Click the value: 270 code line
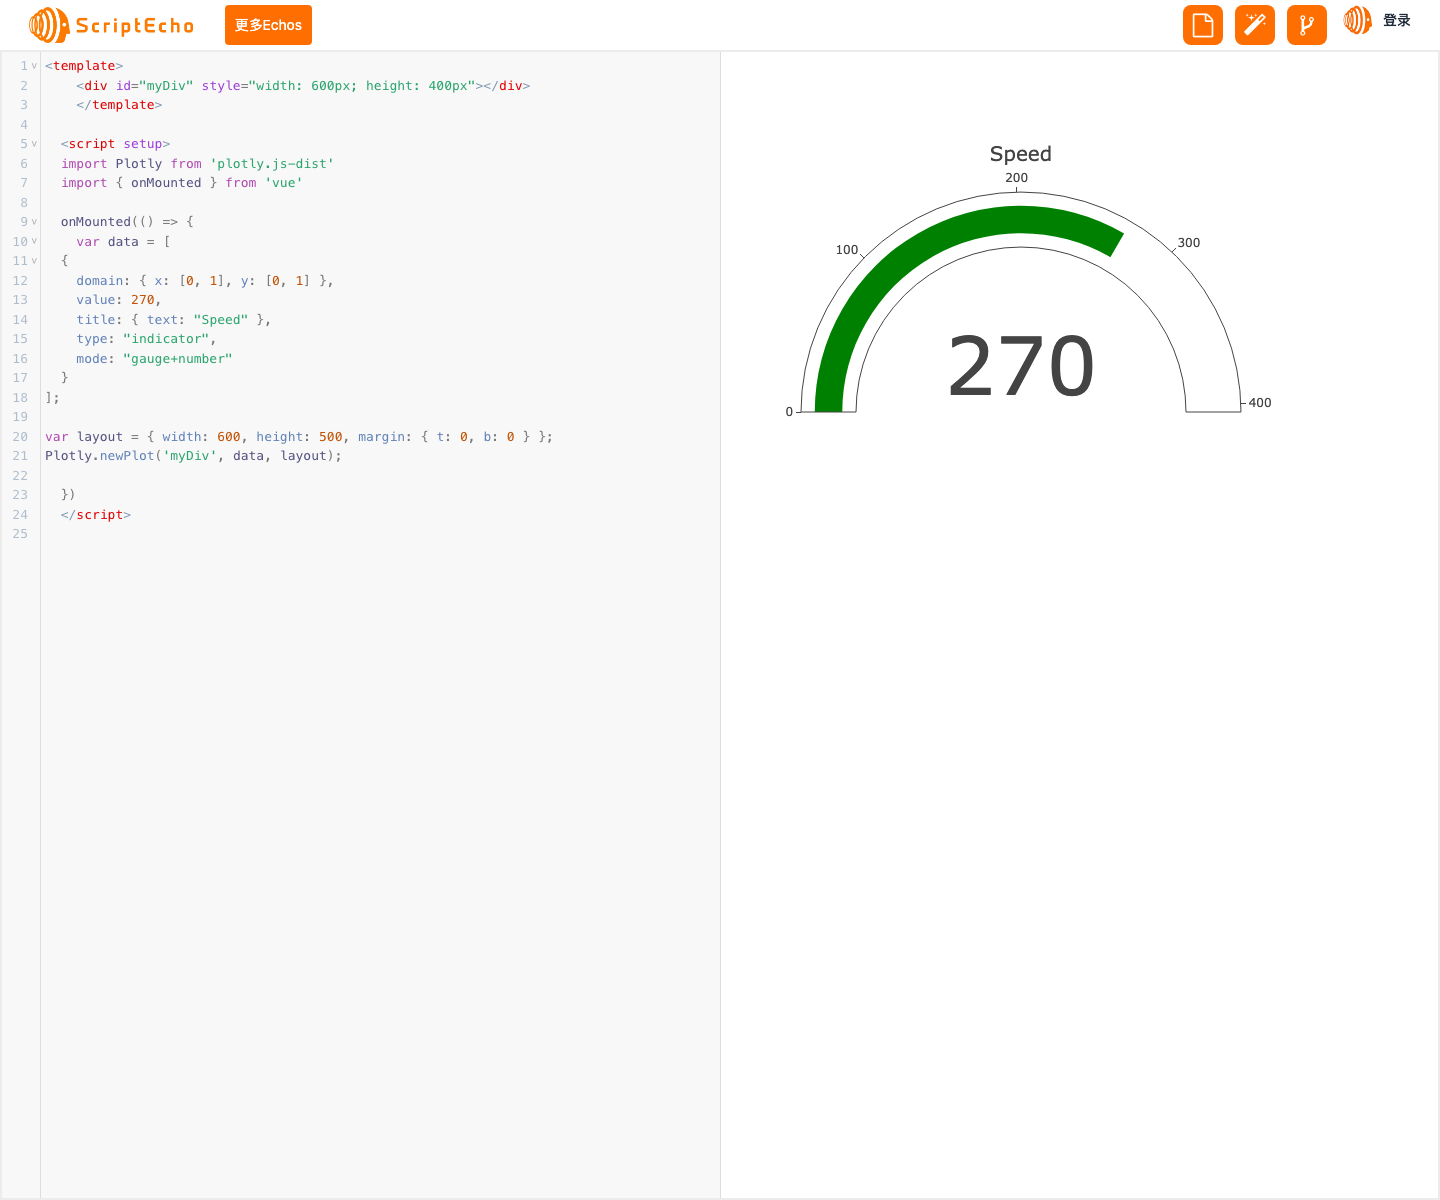 click(x=118, y=300)
